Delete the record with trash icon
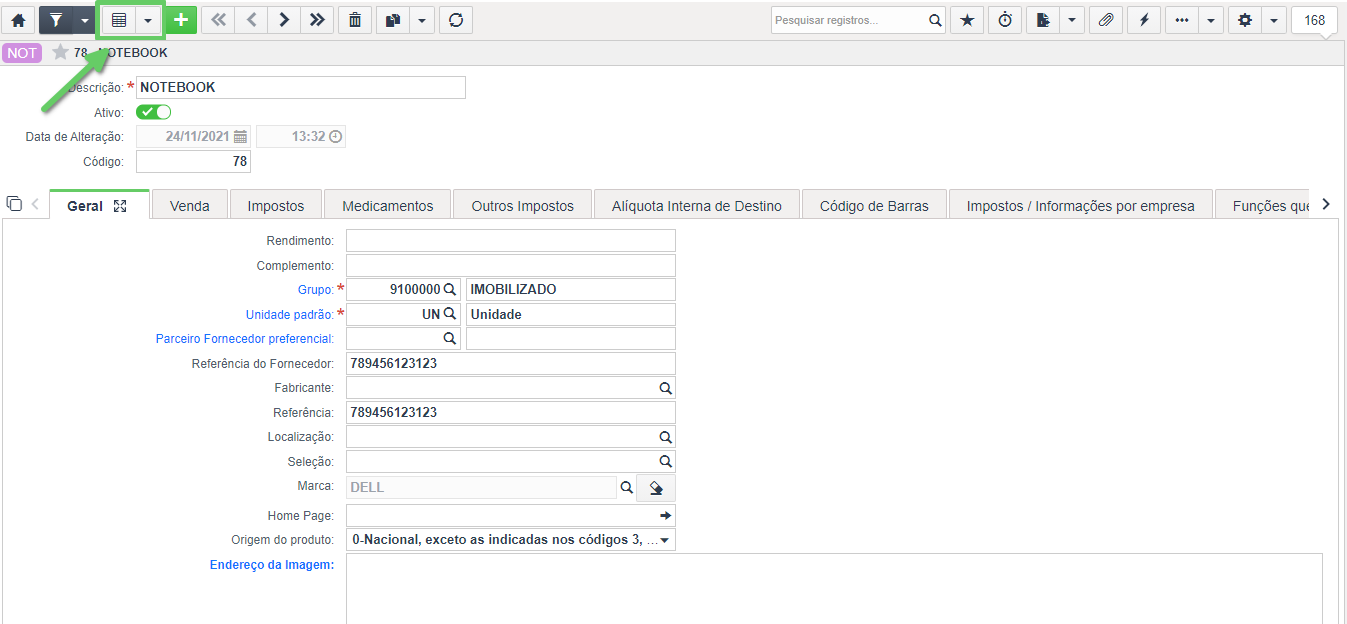This screenshot has height=624, width=1347. (355, 20)
